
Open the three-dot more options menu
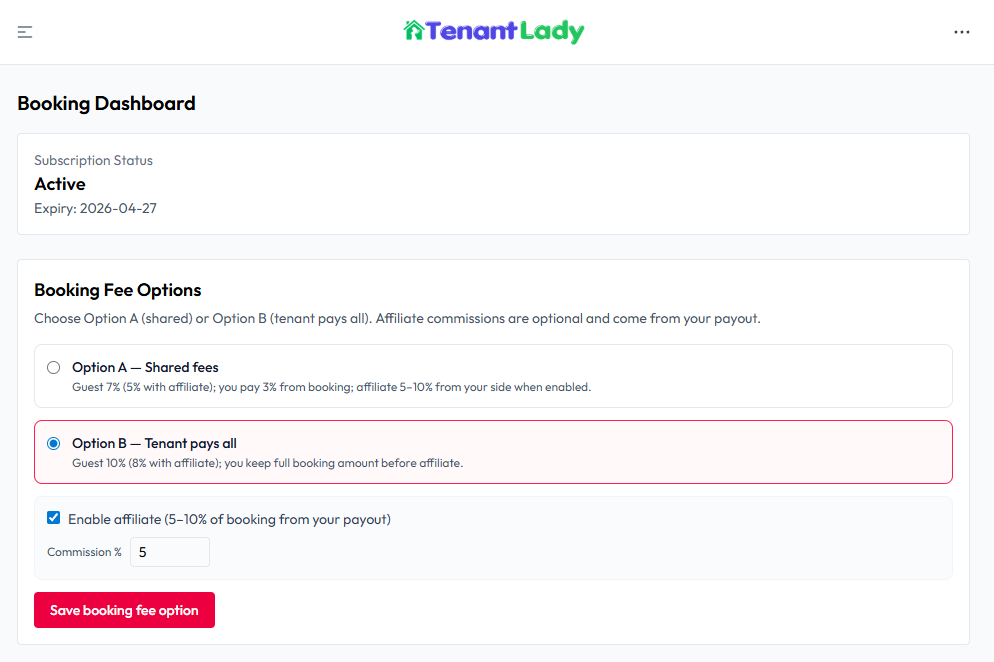pos(961,32)
